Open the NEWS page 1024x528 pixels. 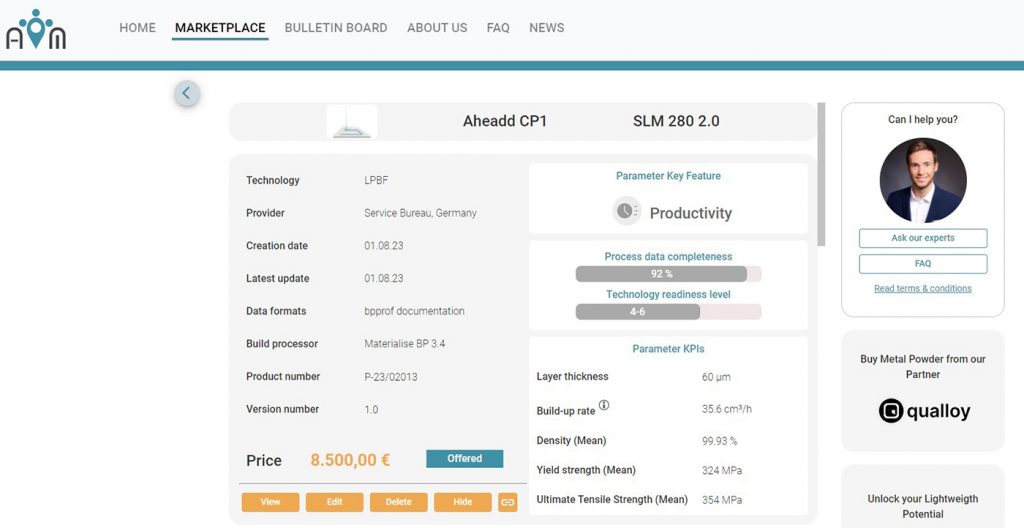pos(547,28)
